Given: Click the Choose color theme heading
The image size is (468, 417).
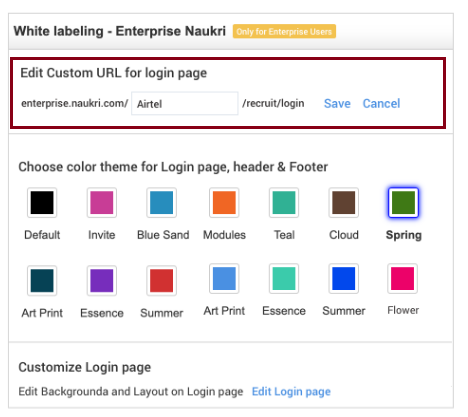Looking at the screenshot, I should [x=173, y=167].
